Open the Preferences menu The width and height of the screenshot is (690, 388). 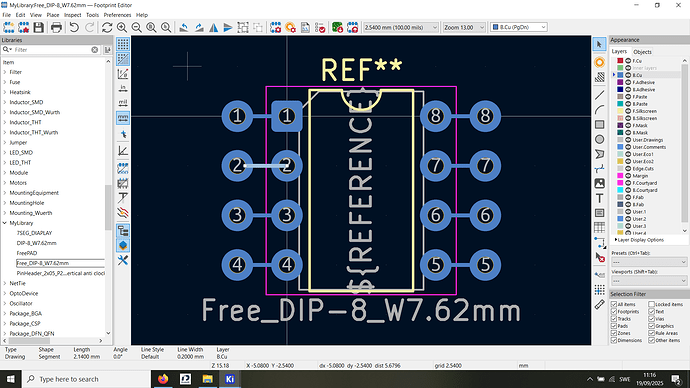tap(117, 15)
